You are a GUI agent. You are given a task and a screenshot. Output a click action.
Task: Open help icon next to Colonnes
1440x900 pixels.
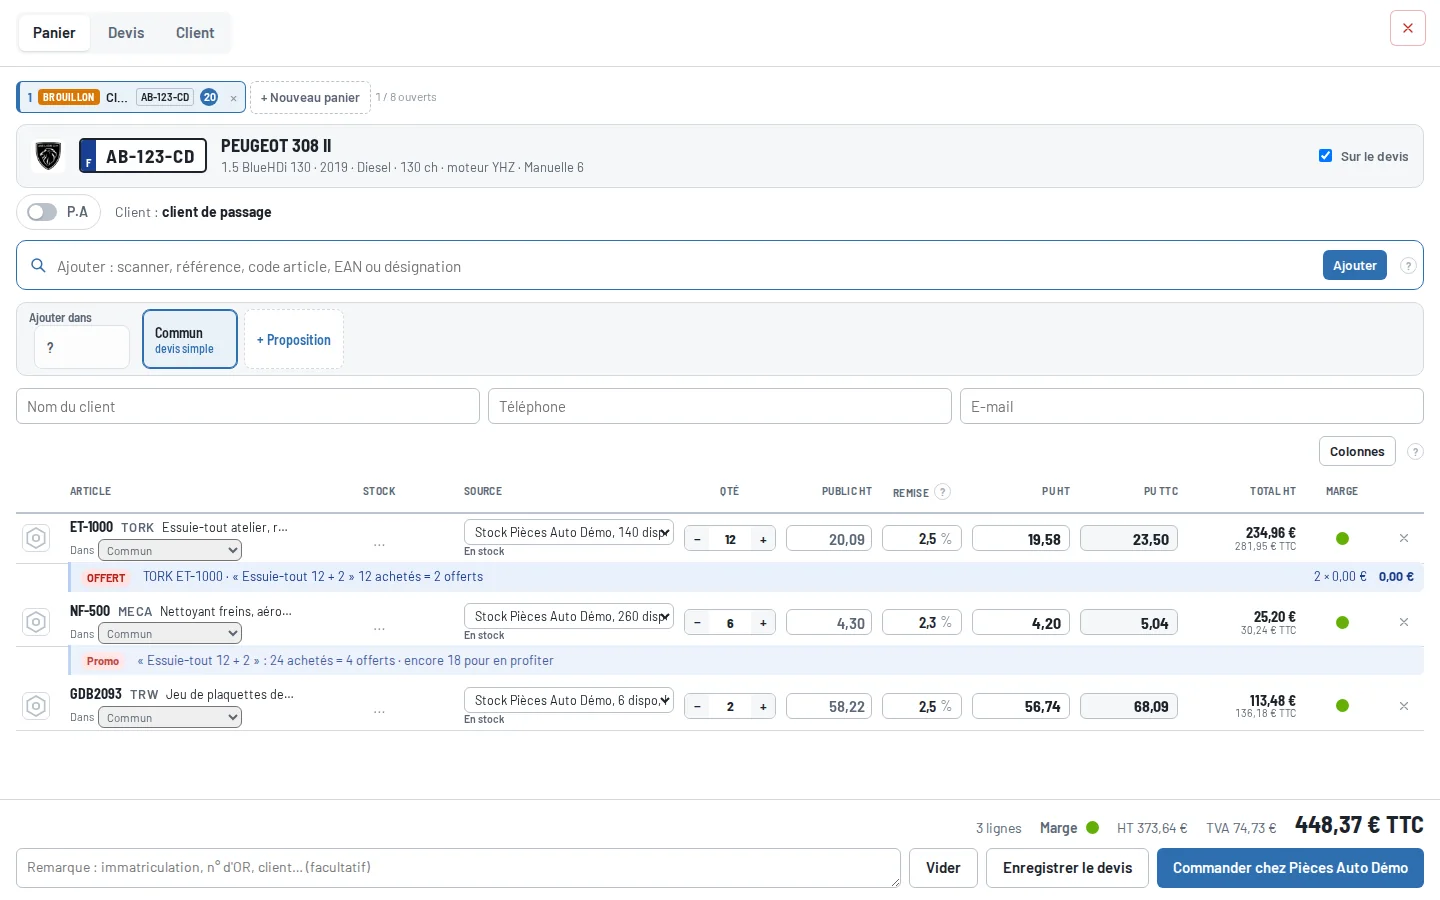point(1415,452)
